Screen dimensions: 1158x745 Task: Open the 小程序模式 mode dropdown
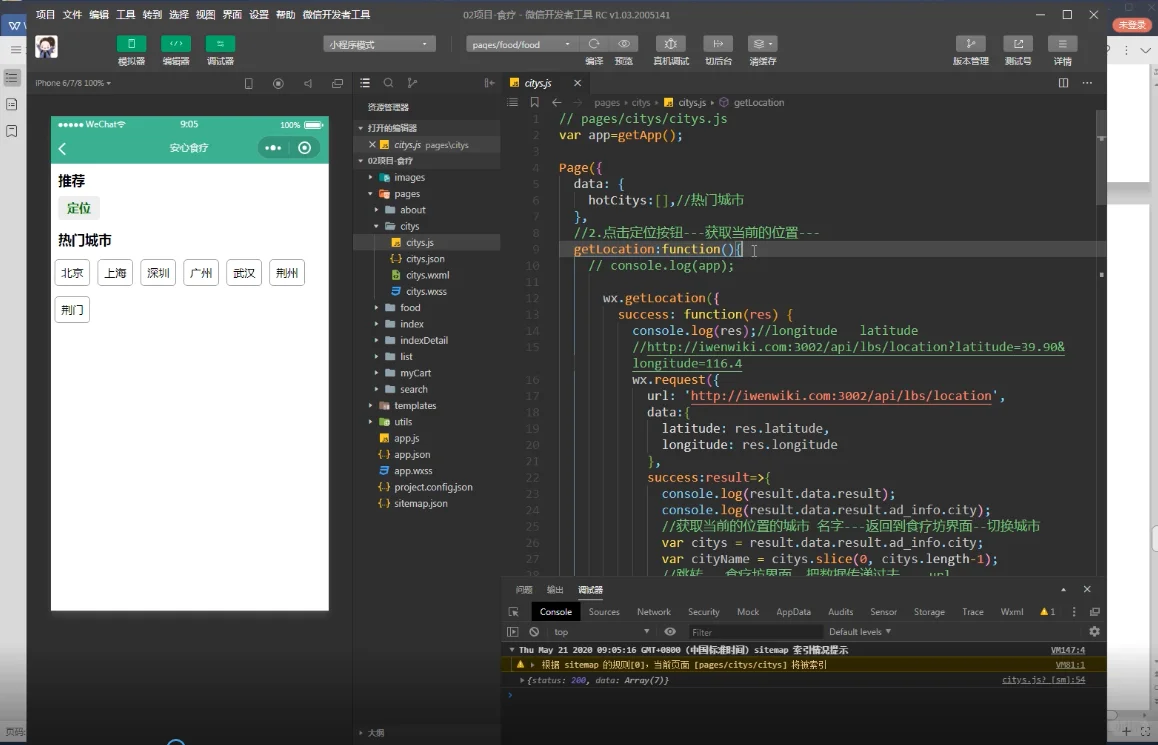379,44
